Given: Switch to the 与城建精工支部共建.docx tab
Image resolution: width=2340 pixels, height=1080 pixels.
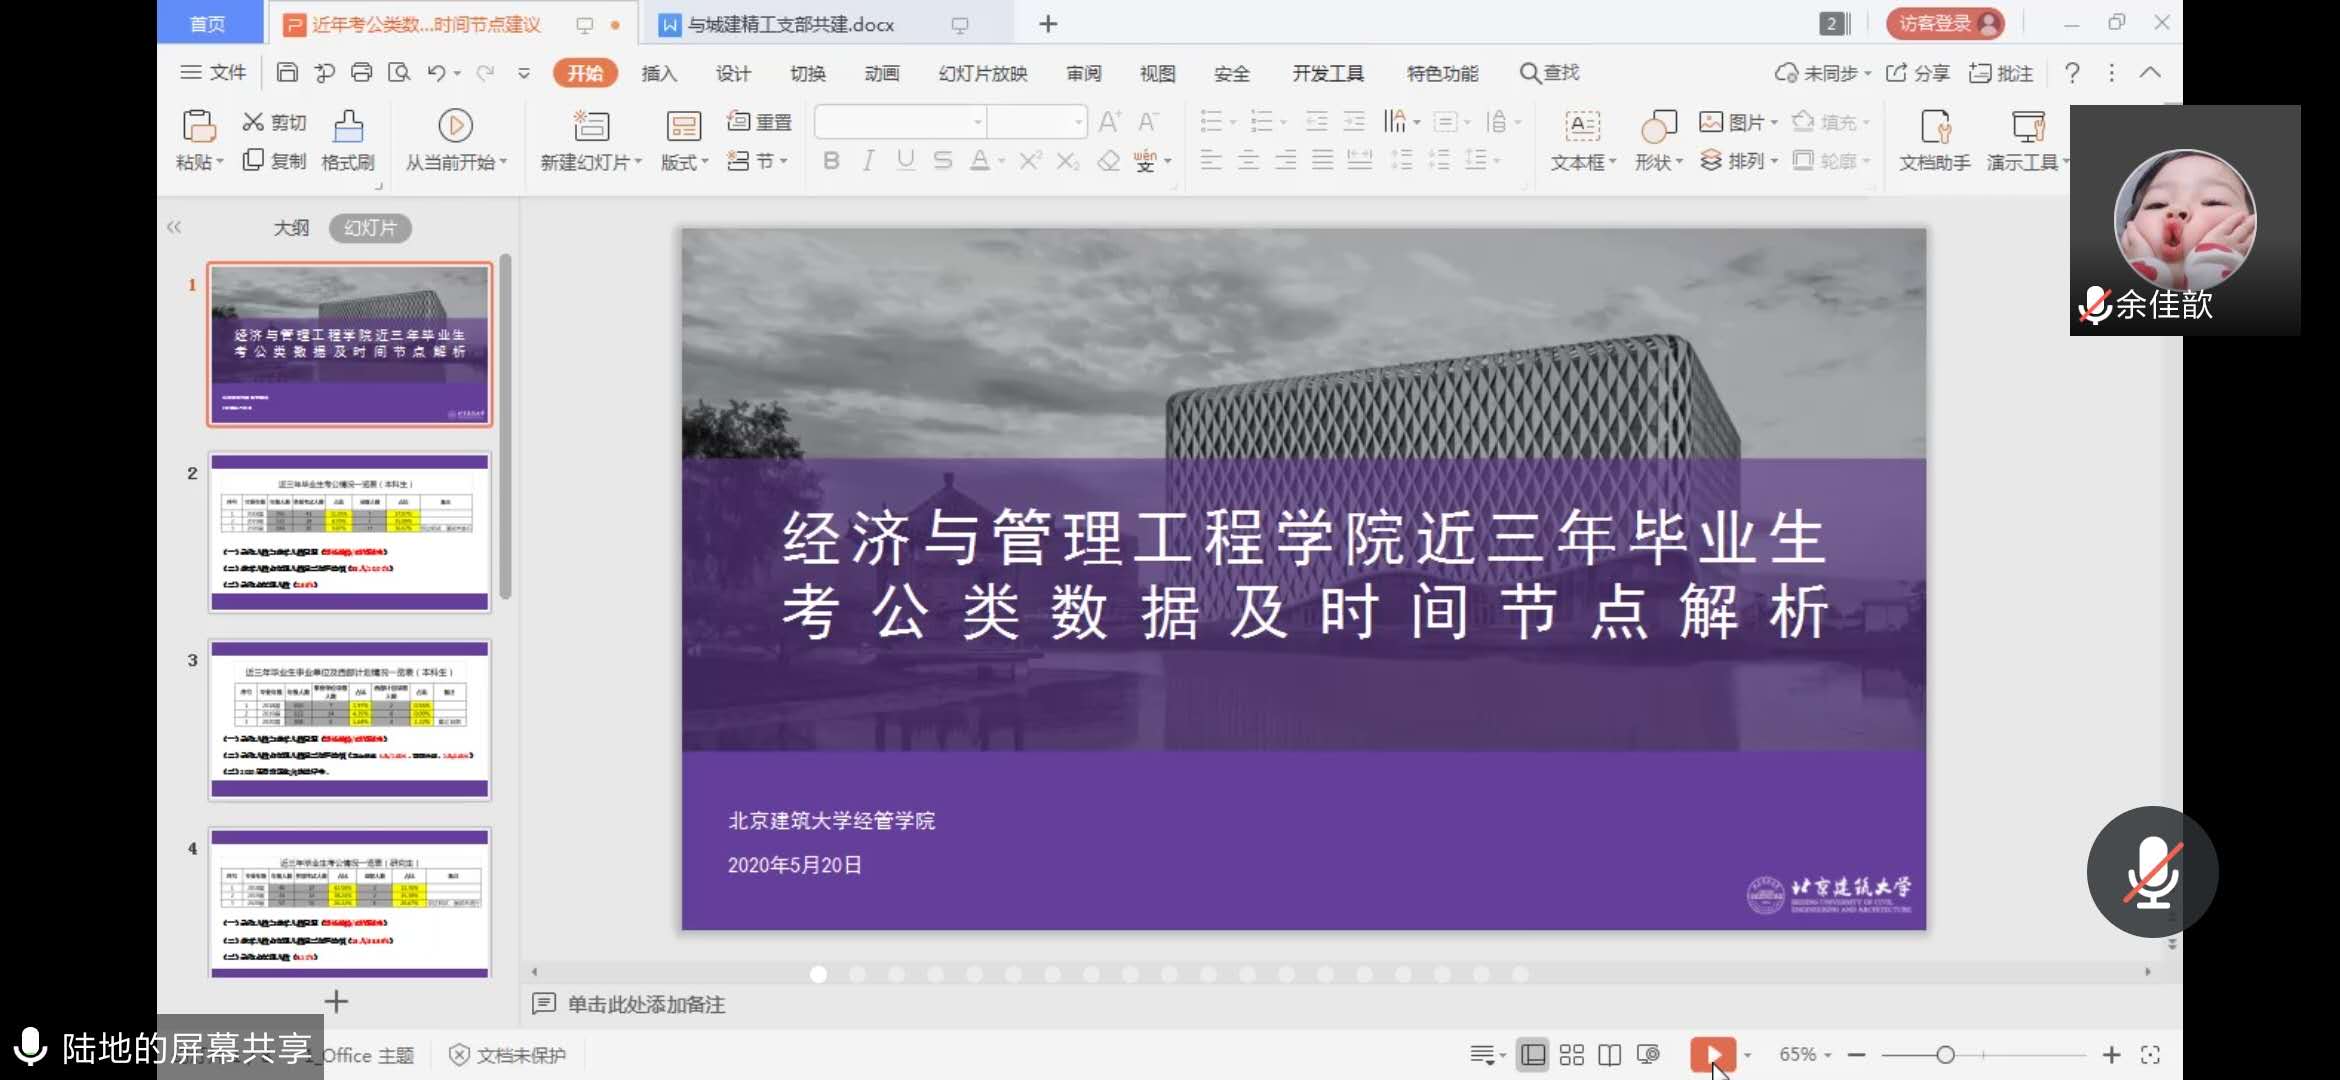Looking at the screenshot, I should click(x=790, y=24).
